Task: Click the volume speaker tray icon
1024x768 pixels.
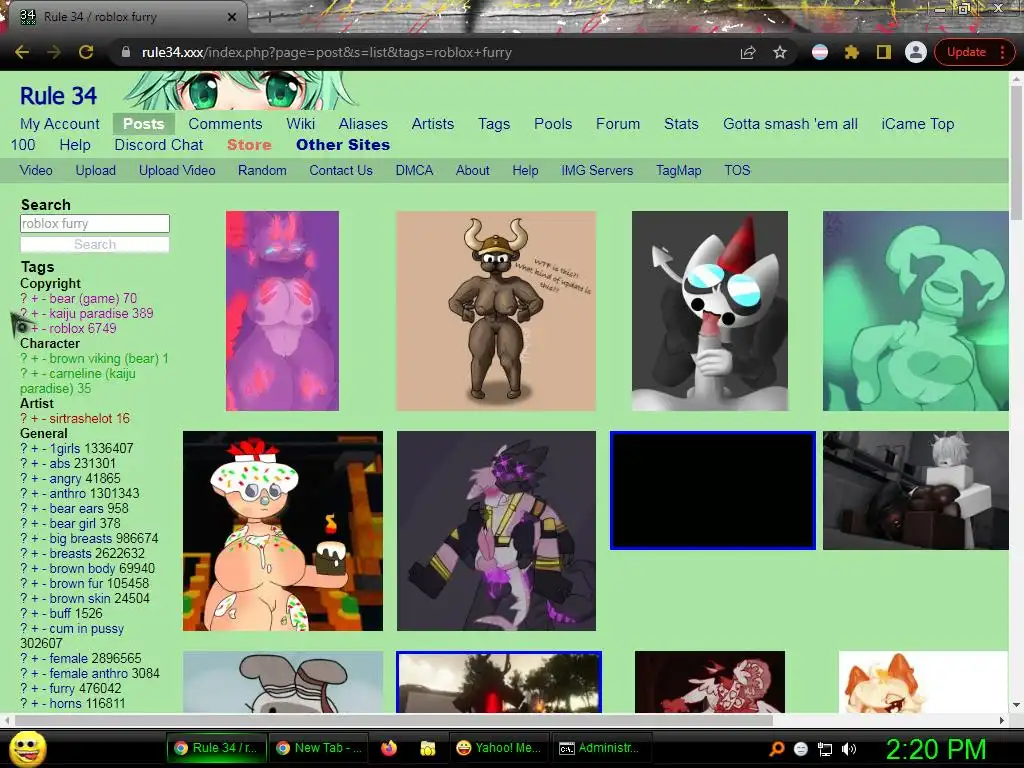Action: click(849, 749)
